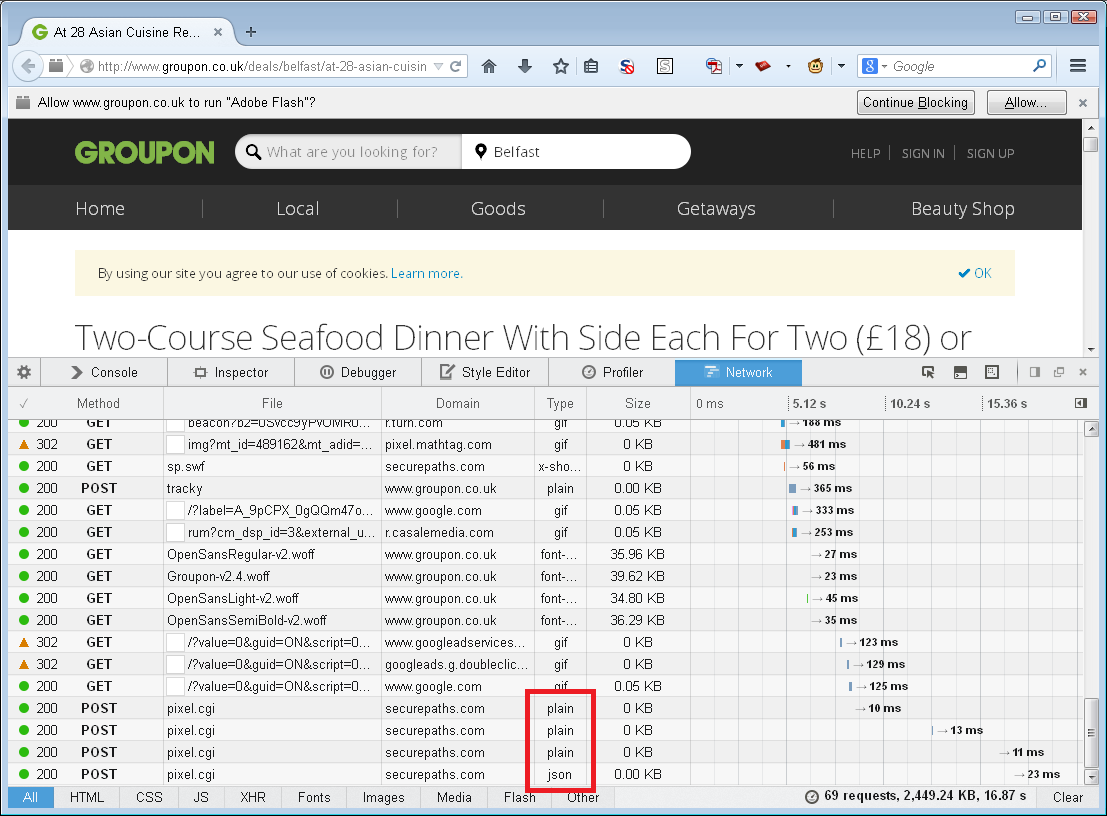Open a new tab with the plus button
The image size is (1107, 816).
(251, 32)
